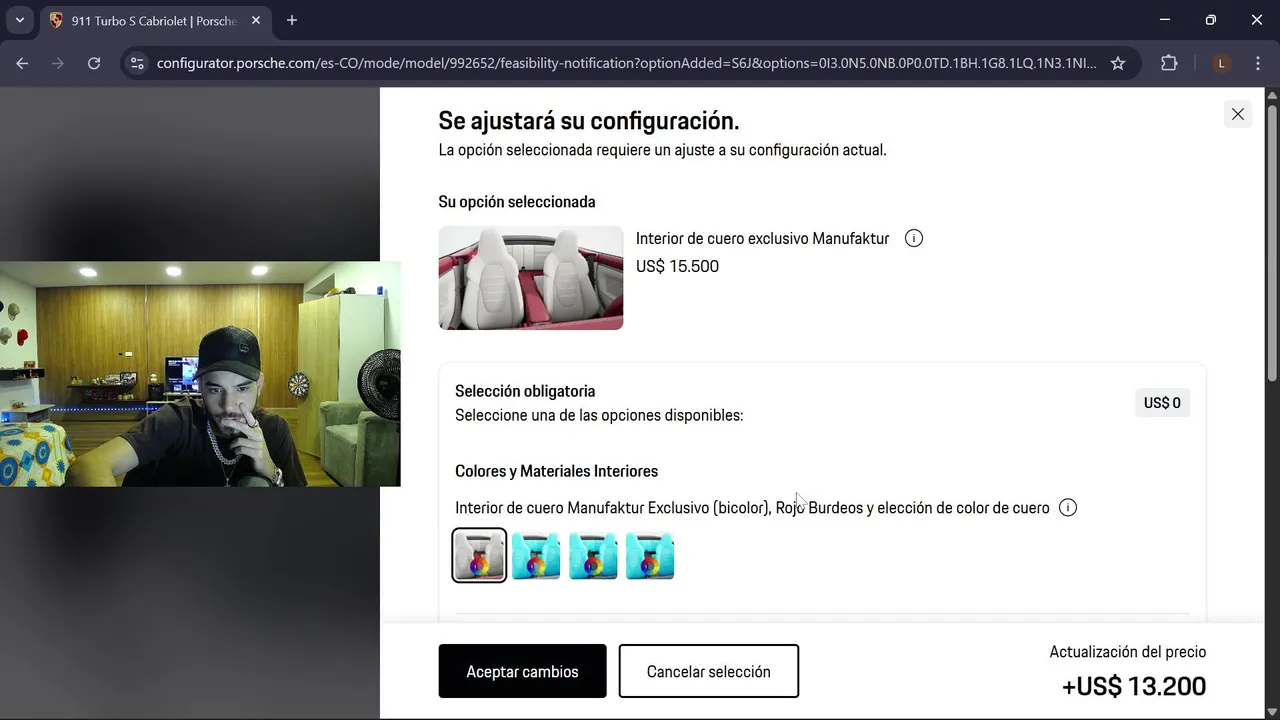Open info for Interior de cuero exclusivo Manufaktur

coord(913,238)
